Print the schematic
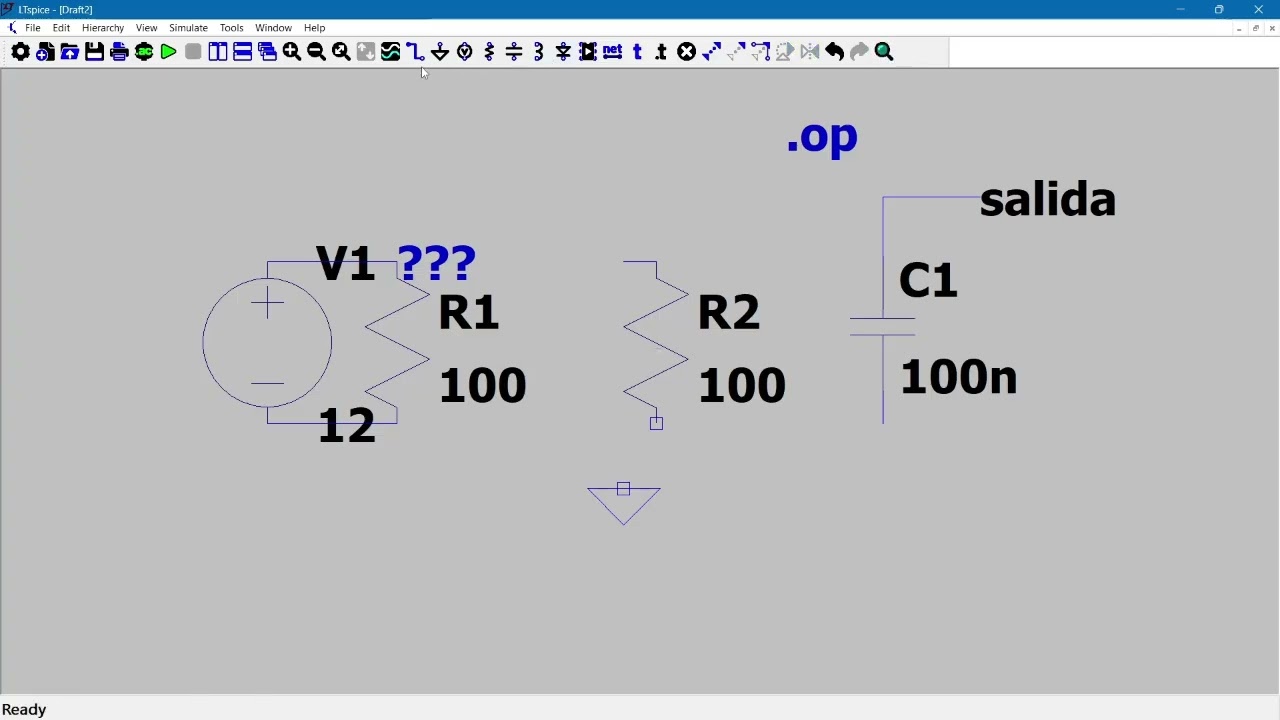This screenshot has width=1280, height=720. click(x=119, y=52)
